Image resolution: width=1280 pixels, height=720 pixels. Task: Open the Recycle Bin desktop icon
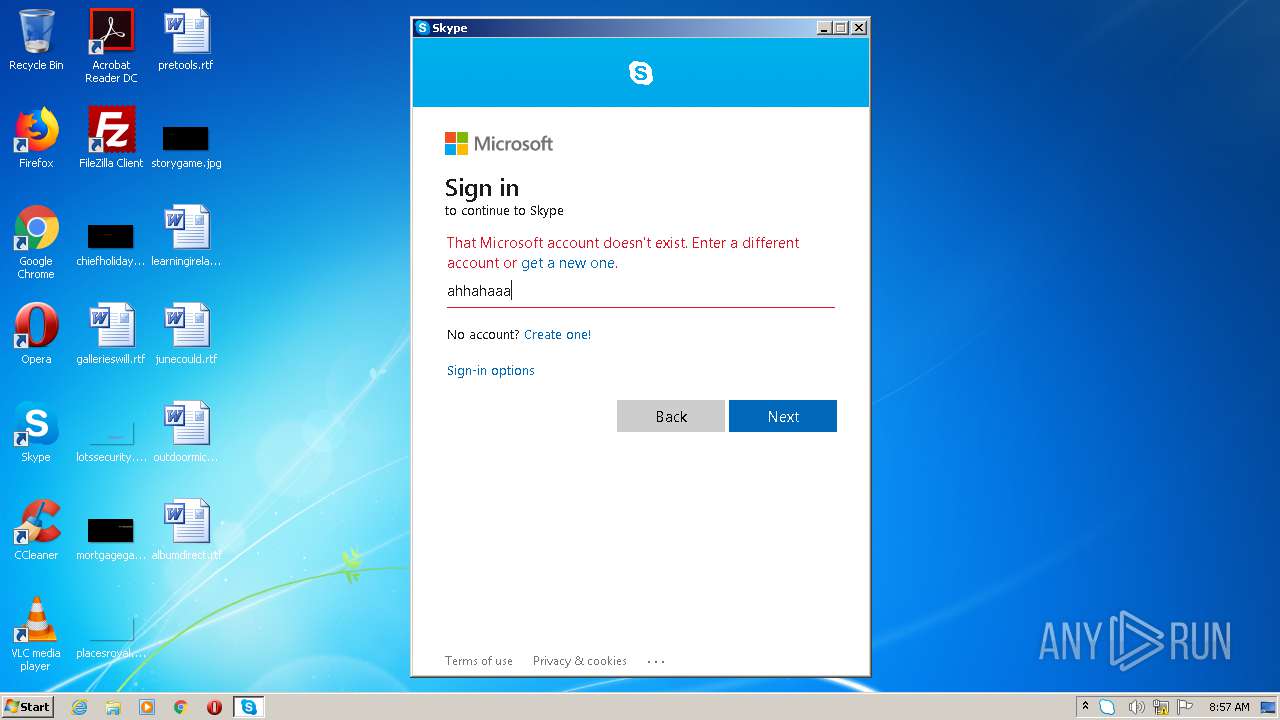36,40
